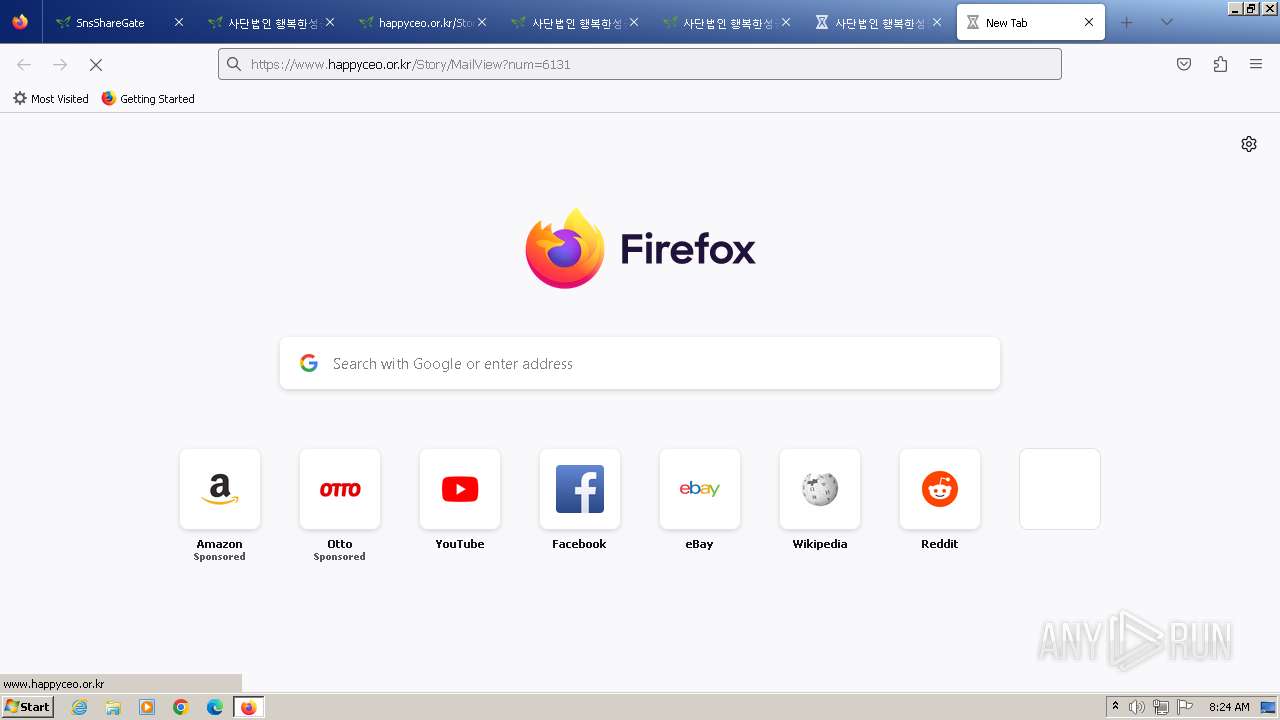The image size is (1280, 720).
Task: Open Getting Started bookmark
Action: click(x=148, y=99)
